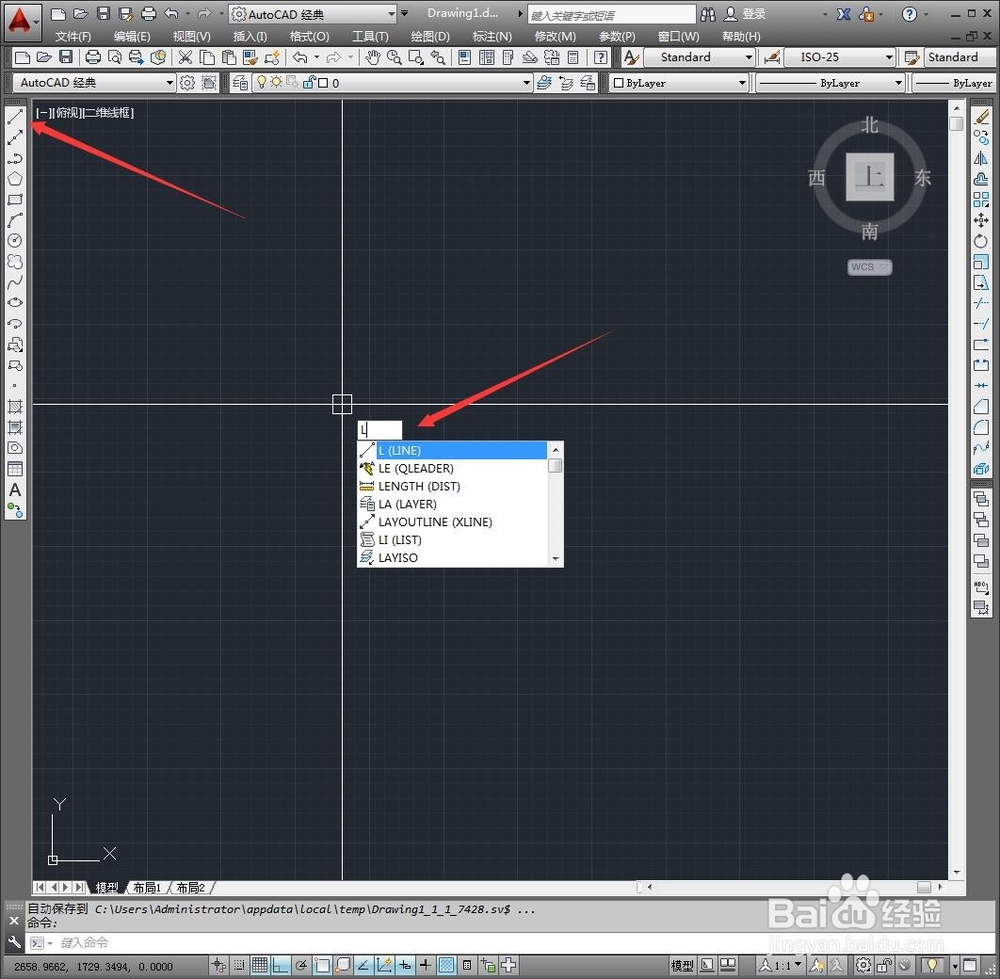Open the 文件(F) menu

(73, 36)
